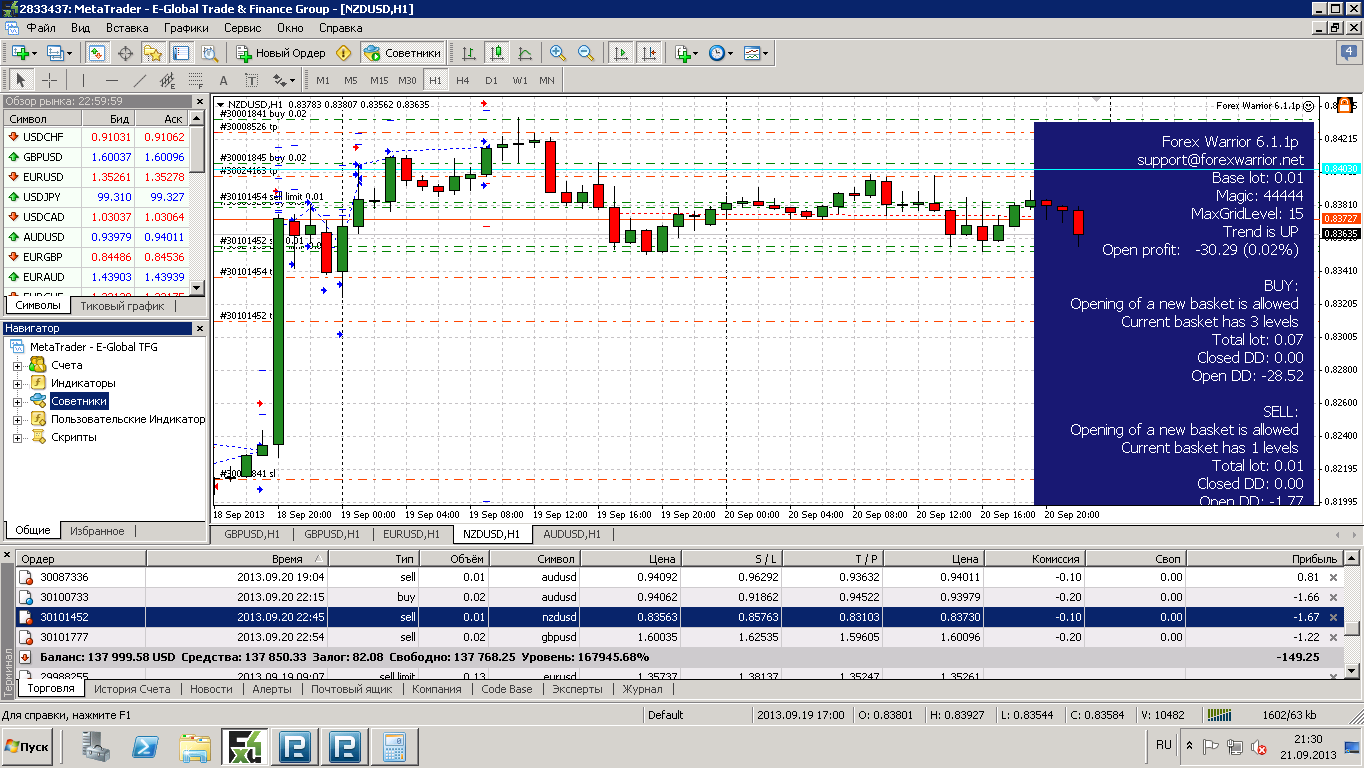1364x768 pixels.
Task: Open the mailbox notification icon showing 4
Action: coord(1349,53)
